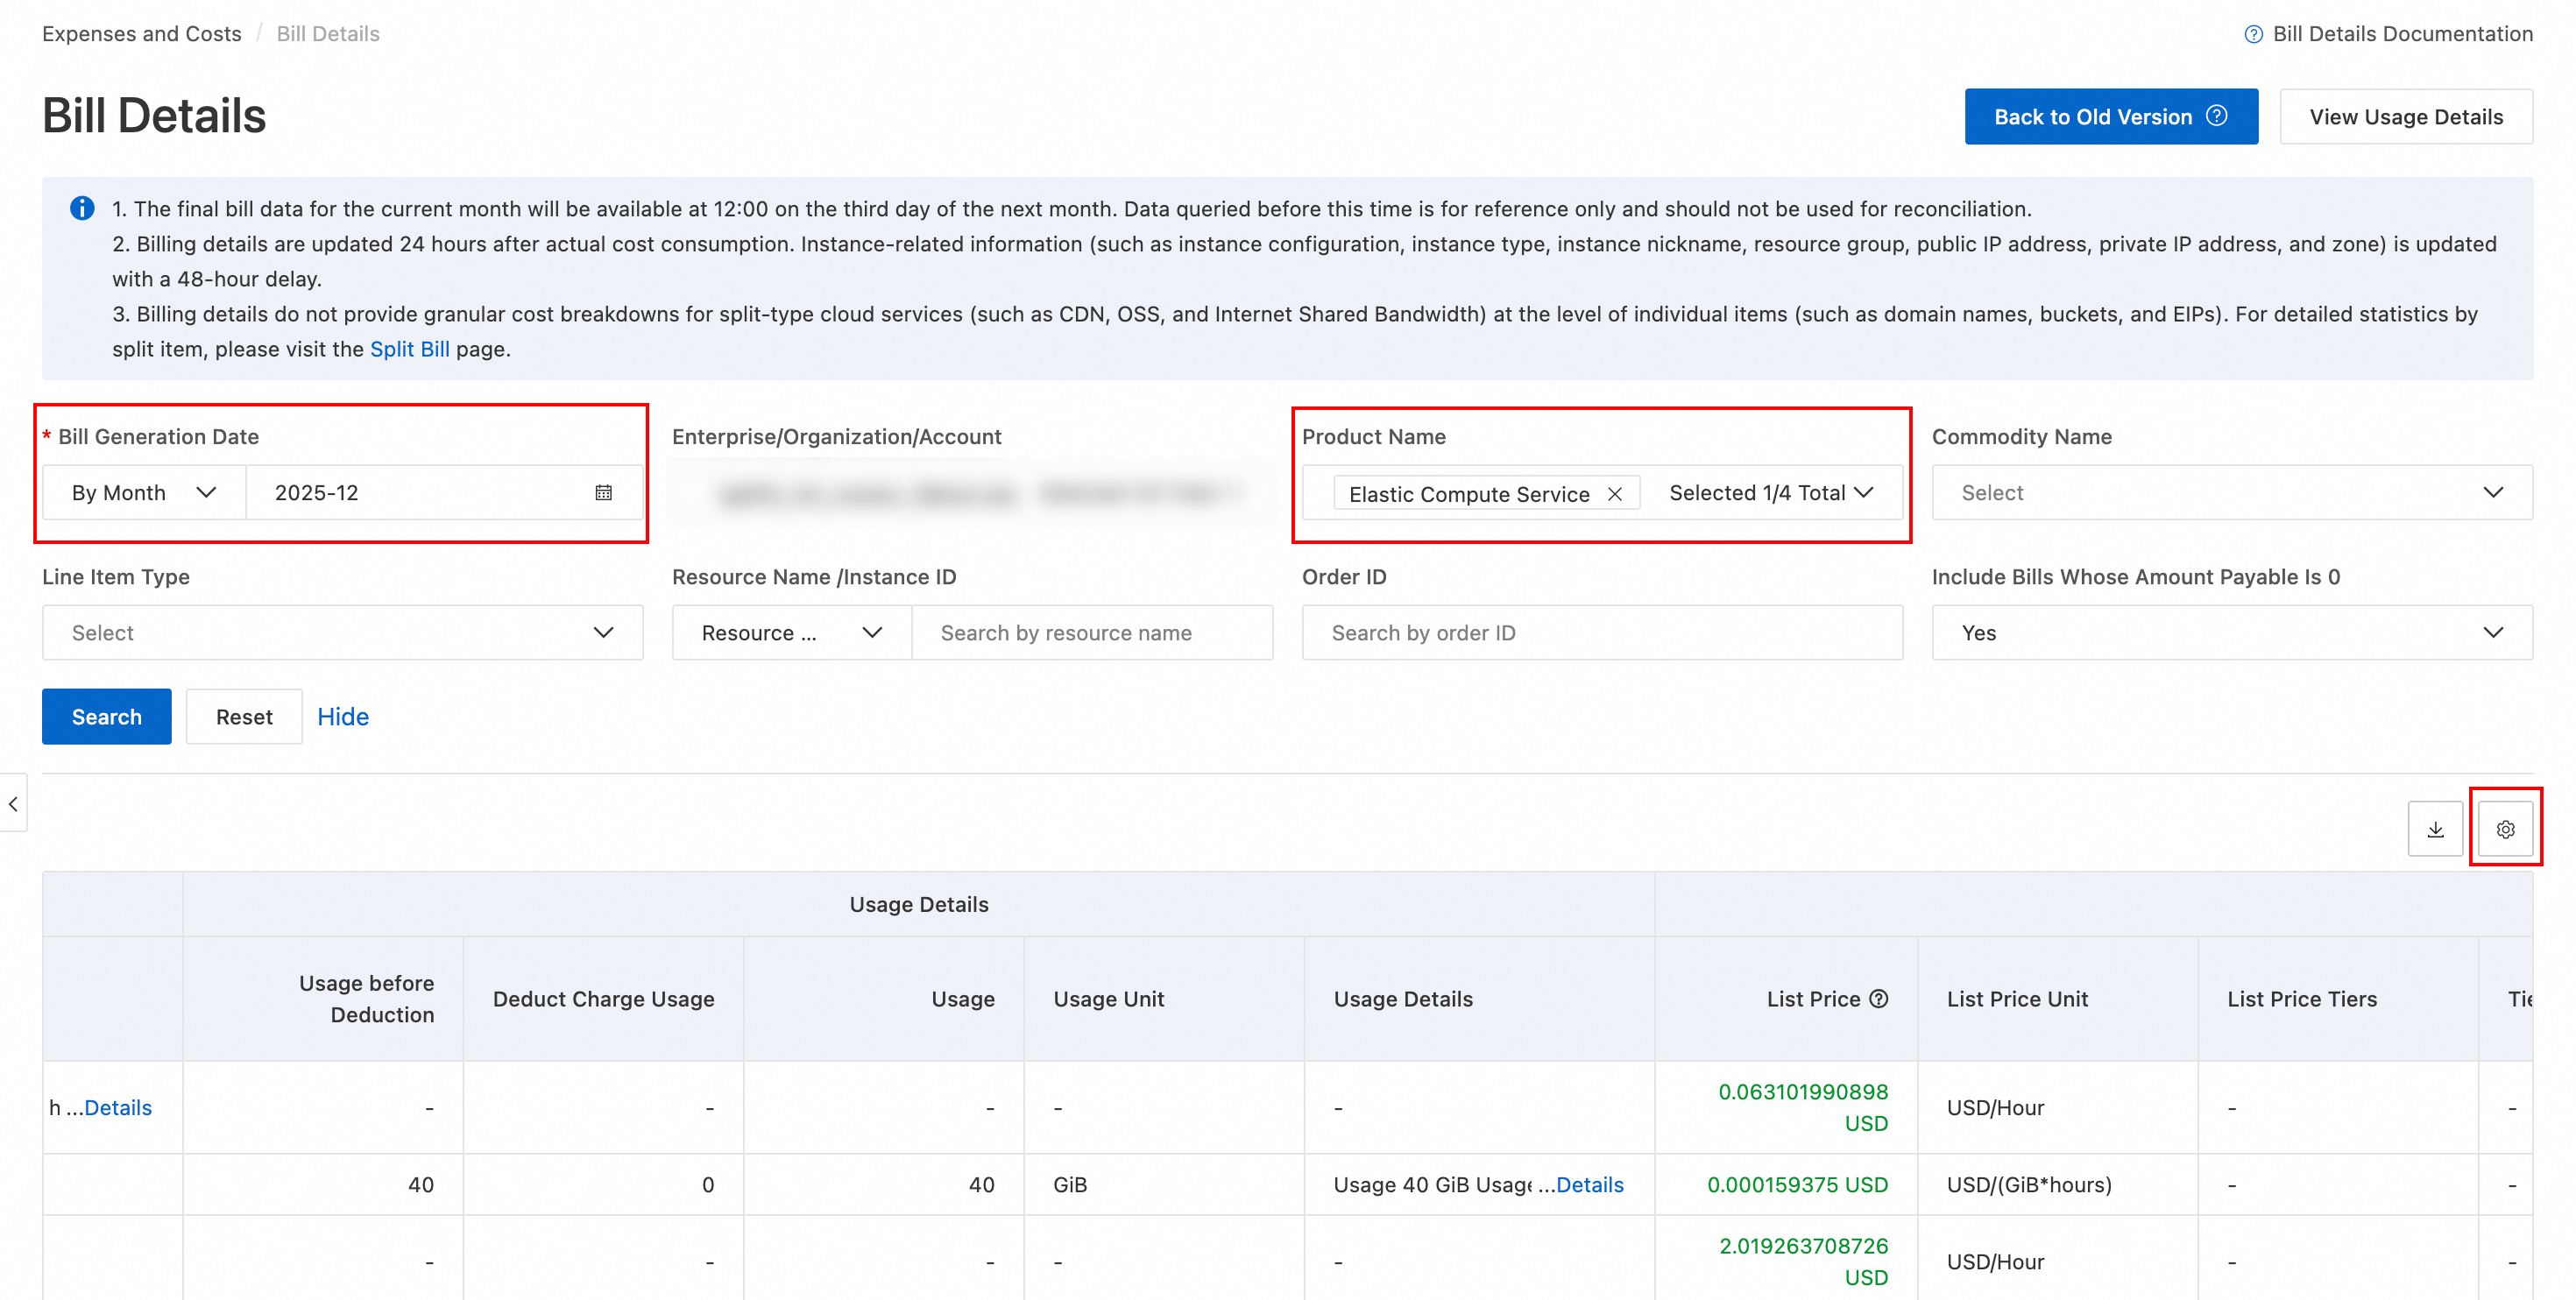Expand the By Month dropdown
Image resolution: width=2576 pixels, height=1300 pixels.
144,492
